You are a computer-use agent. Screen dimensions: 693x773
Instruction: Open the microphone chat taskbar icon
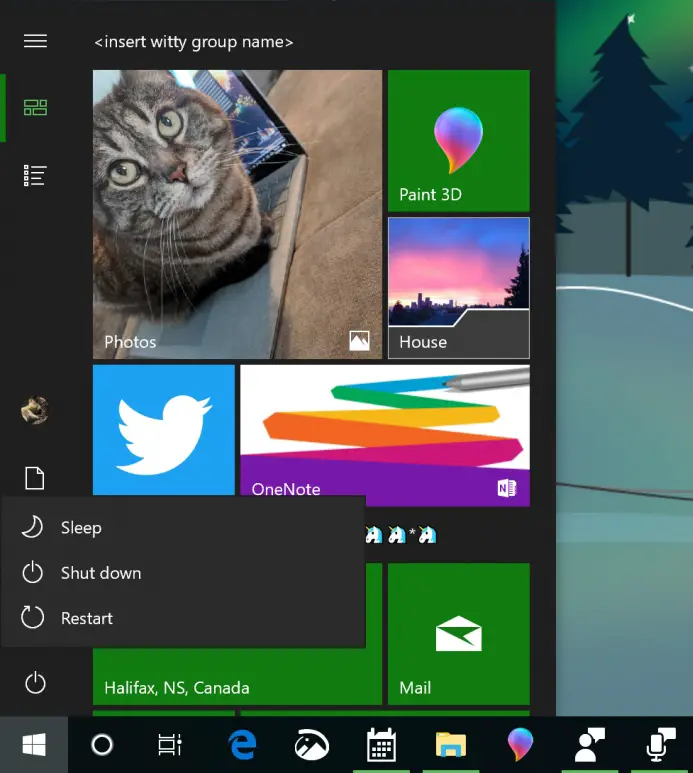coord(660,744)
